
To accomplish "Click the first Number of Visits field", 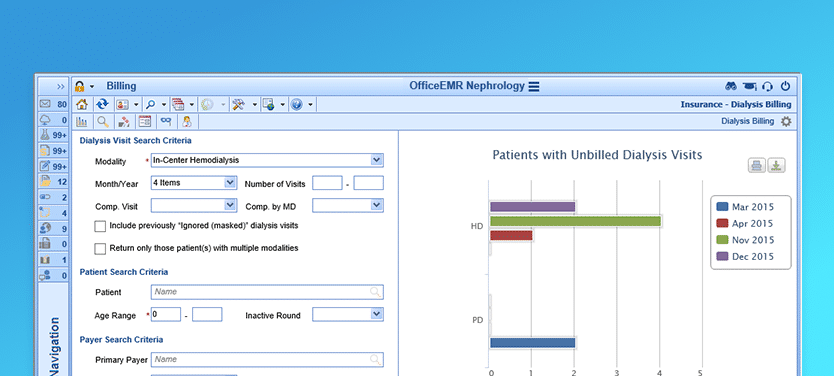I will tap(327, 183).
